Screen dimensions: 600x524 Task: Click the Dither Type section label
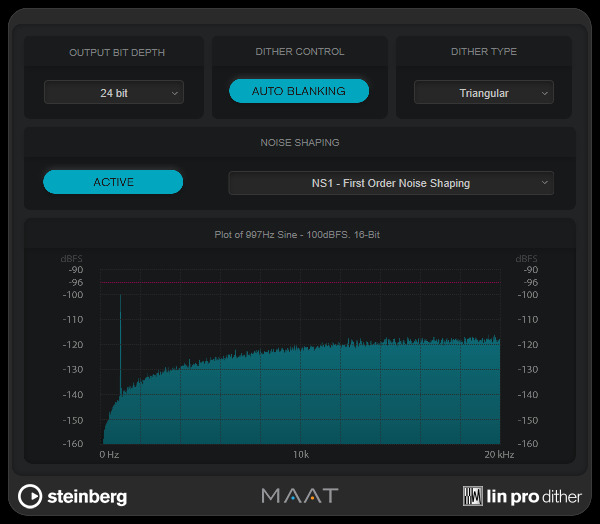coord(484,52)
